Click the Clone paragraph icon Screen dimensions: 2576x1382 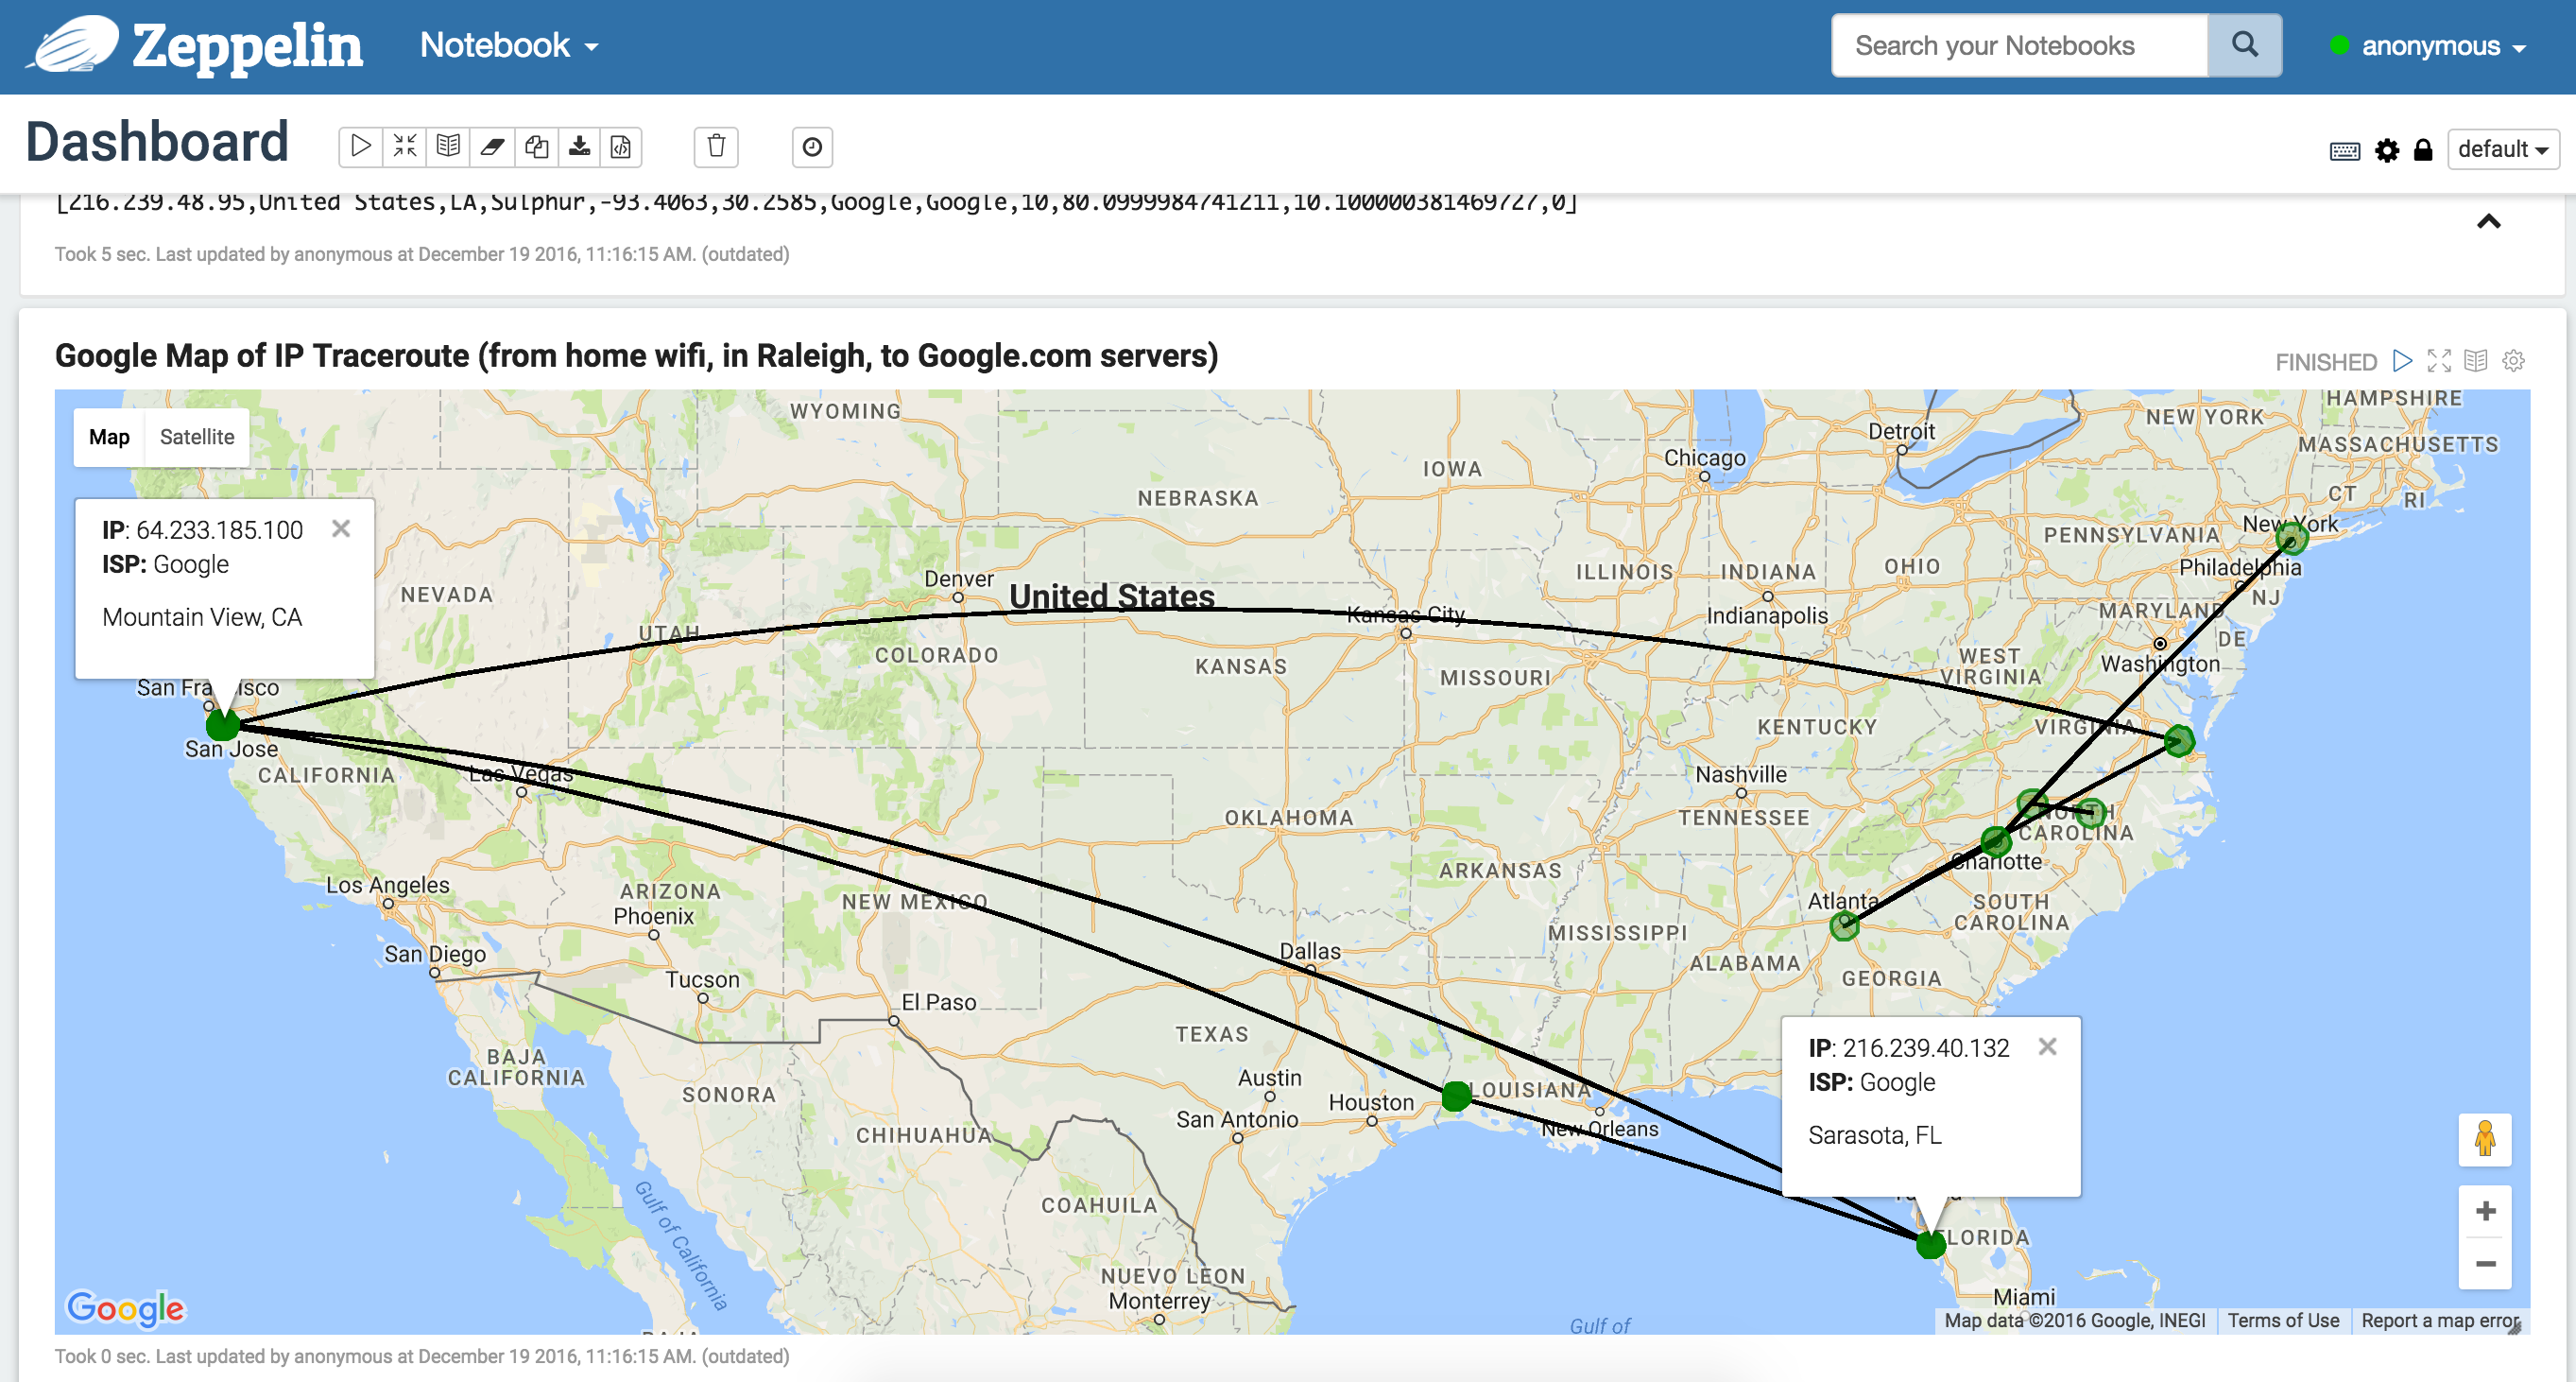click(537, 147)
